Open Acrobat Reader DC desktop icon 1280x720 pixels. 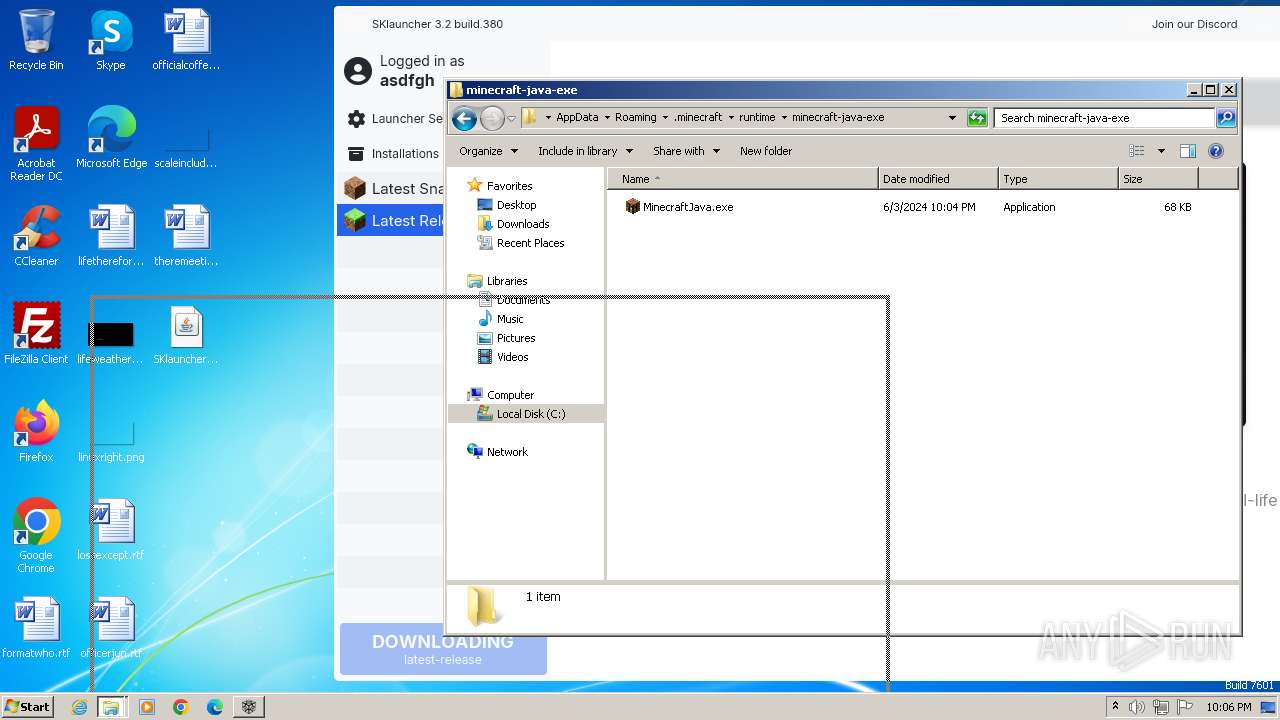[36, 144]
